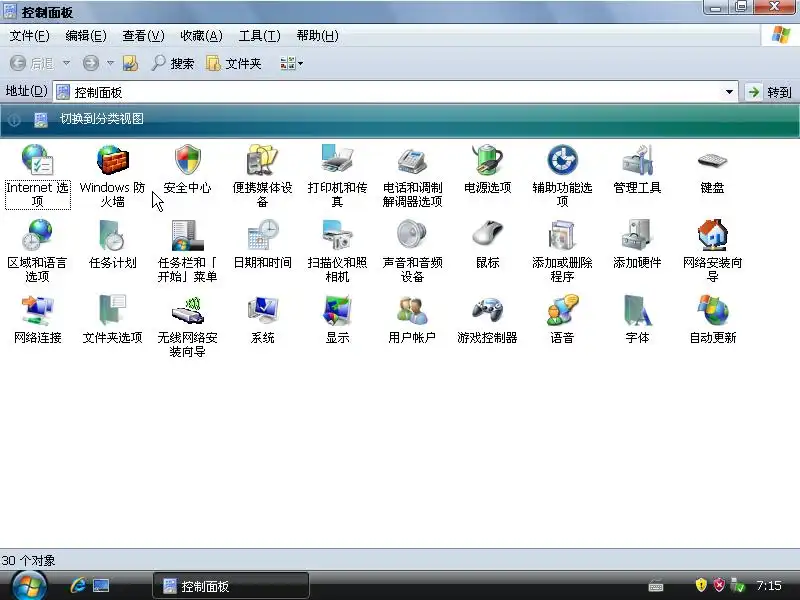The image size is (800, 600).
Task: Open the 工具(T) menu
Action: pos(259,36)
